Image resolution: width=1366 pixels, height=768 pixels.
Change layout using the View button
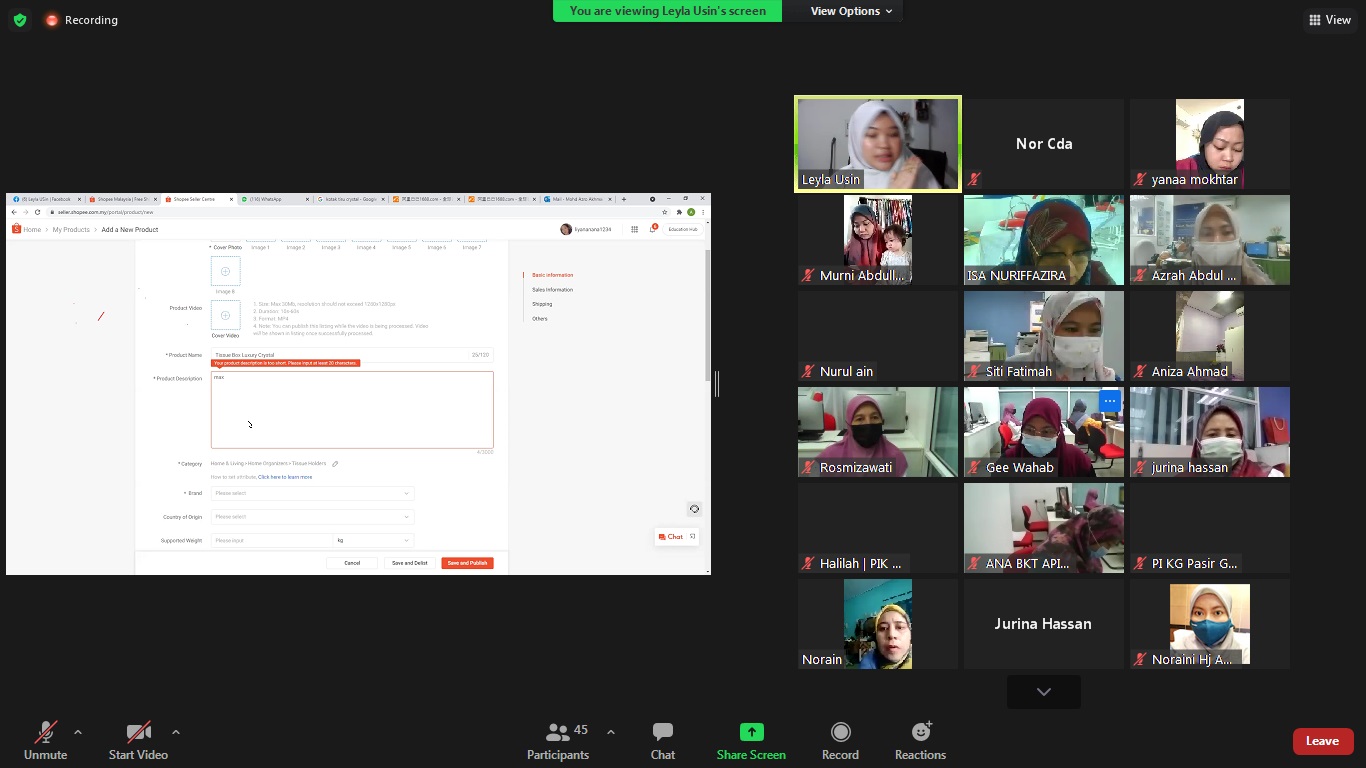(1329, 20)
